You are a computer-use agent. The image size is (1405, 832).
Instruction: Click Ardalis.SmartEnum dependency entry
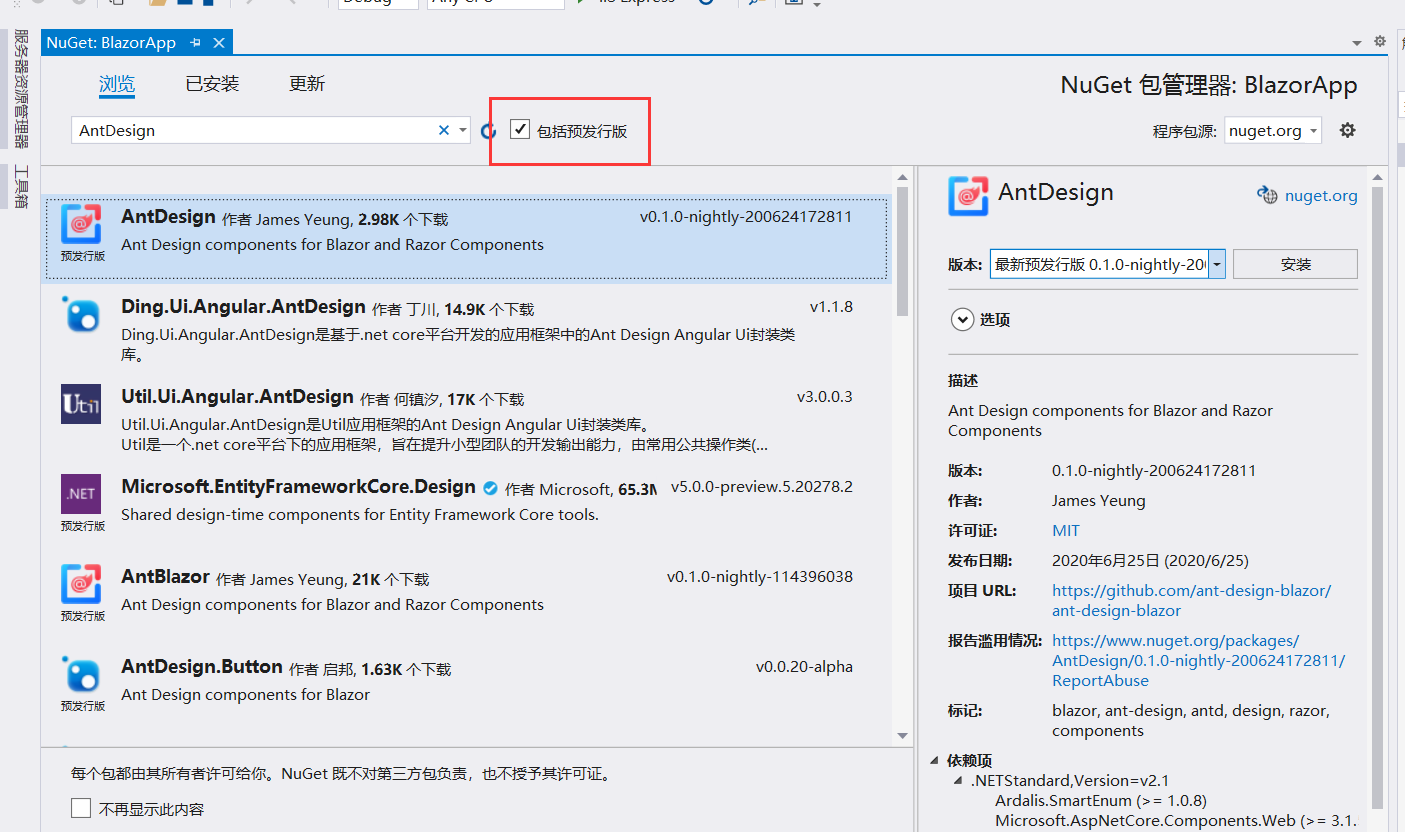click(x=1101, y=801)
